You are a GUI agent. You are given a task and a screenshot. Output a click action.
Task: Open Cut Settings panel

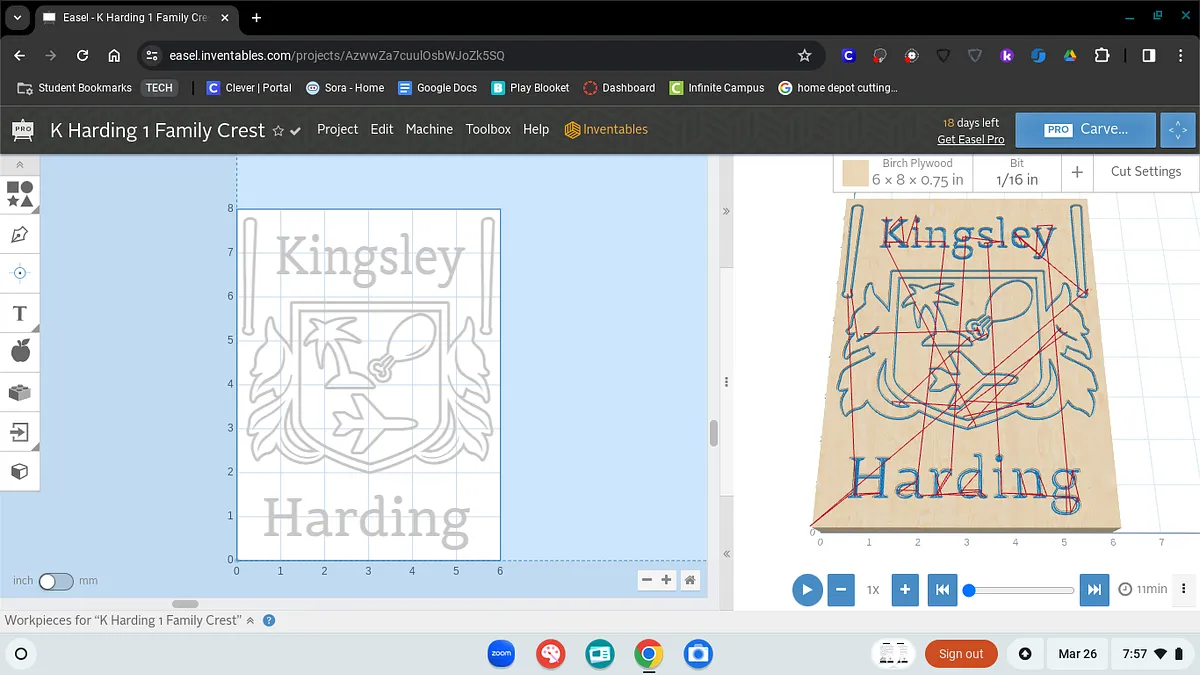point(1145,172)
